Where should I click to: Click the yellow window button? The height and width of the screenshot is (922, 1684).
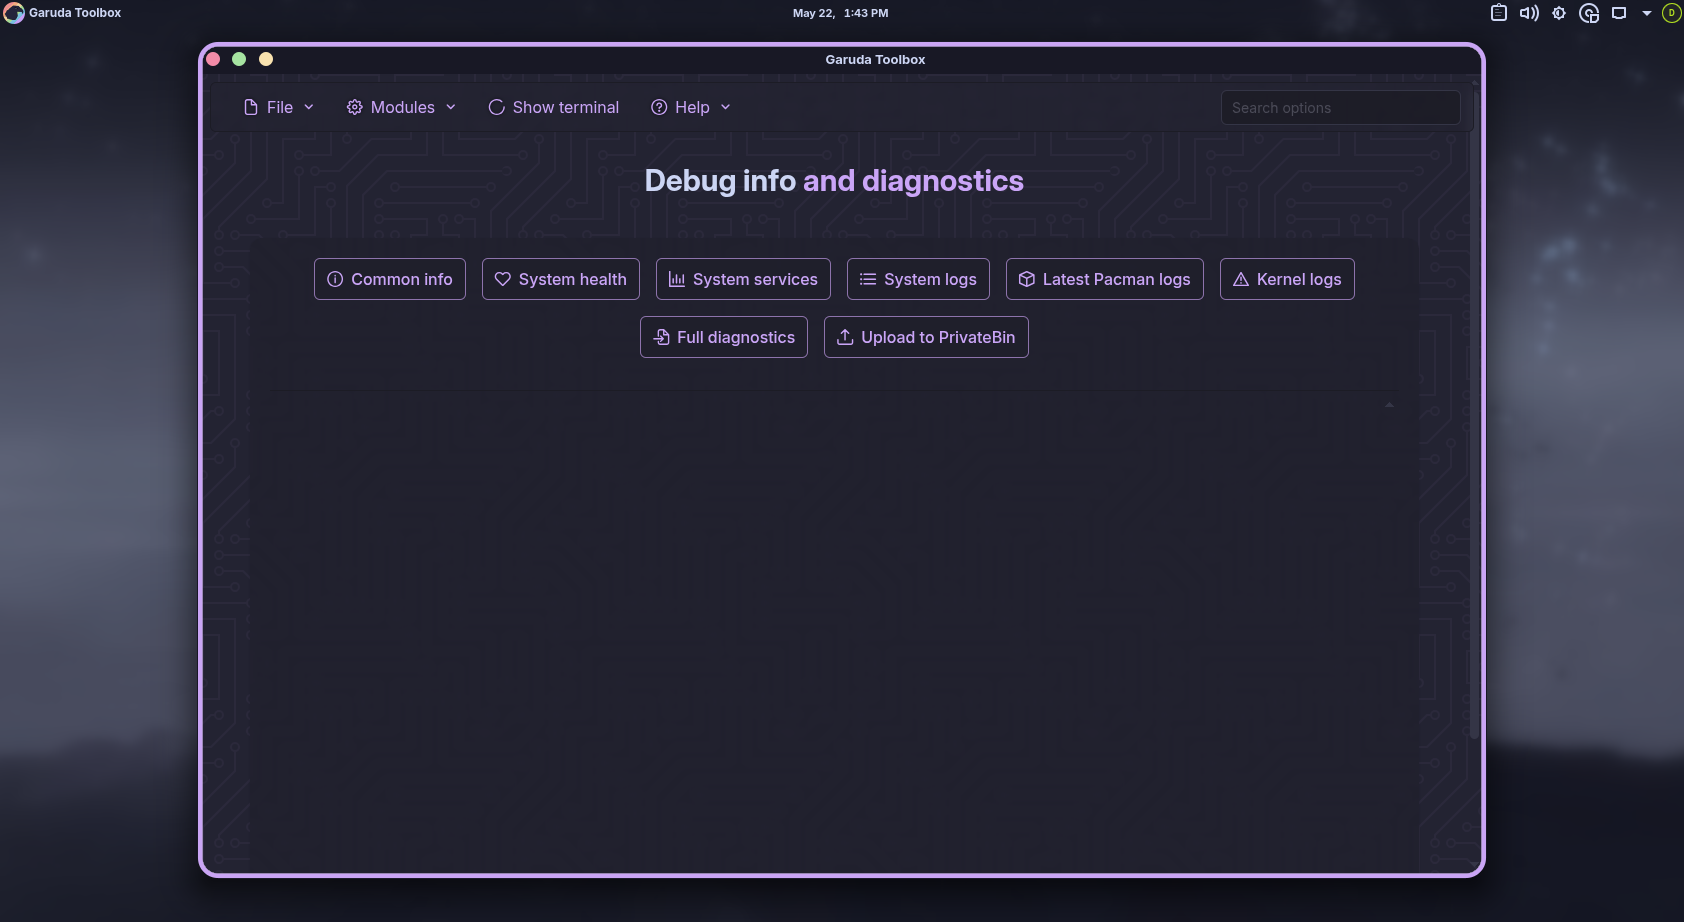point(266,59)
